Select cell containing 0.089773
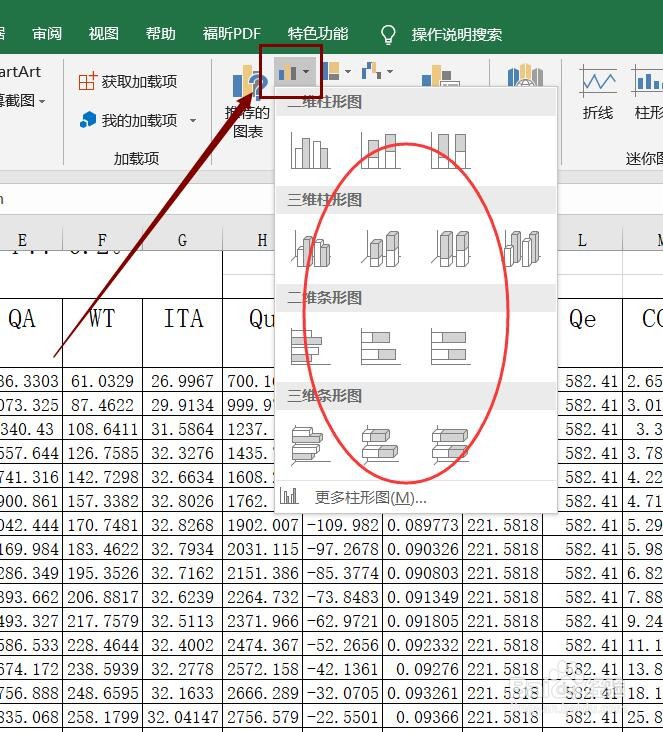663x732 pixels. point(423,525)
